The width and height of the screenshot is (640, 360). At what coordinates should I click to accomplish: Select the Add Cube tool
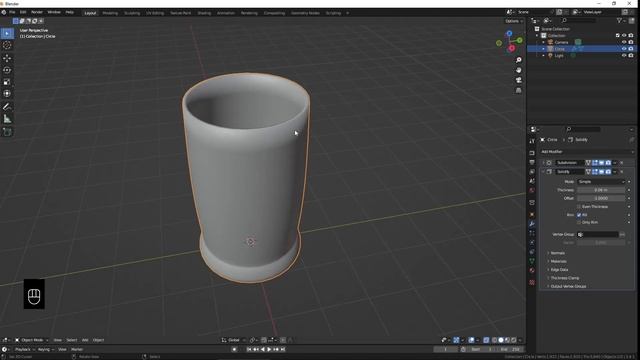coord(7,132)
